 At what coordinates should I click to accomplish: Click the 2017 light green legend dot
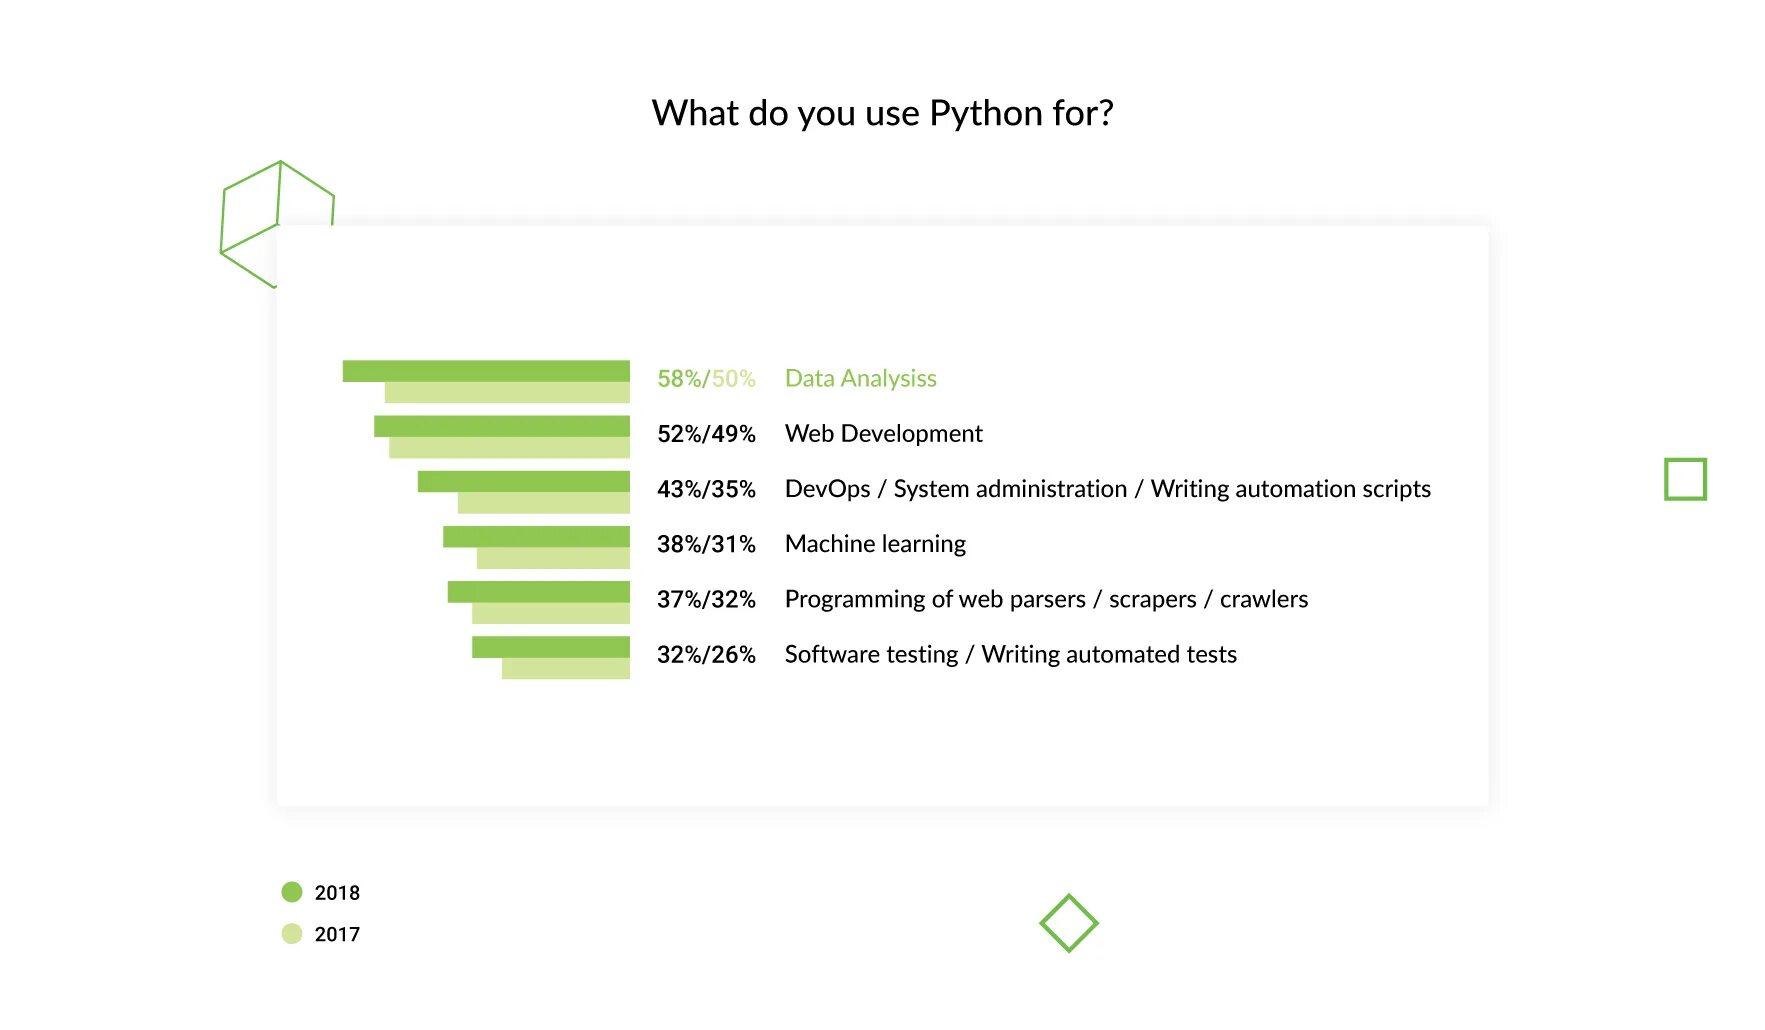tap(292, 934)
